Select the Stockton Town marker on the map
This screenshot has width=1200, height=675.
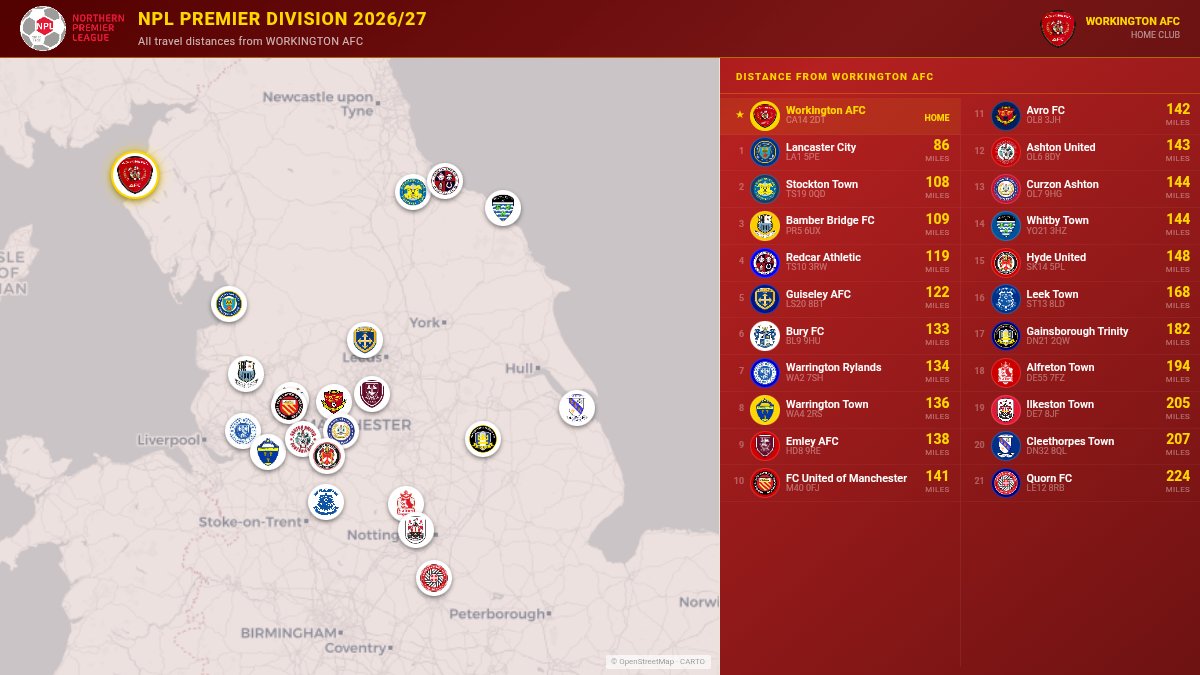[x=412, y=191]
